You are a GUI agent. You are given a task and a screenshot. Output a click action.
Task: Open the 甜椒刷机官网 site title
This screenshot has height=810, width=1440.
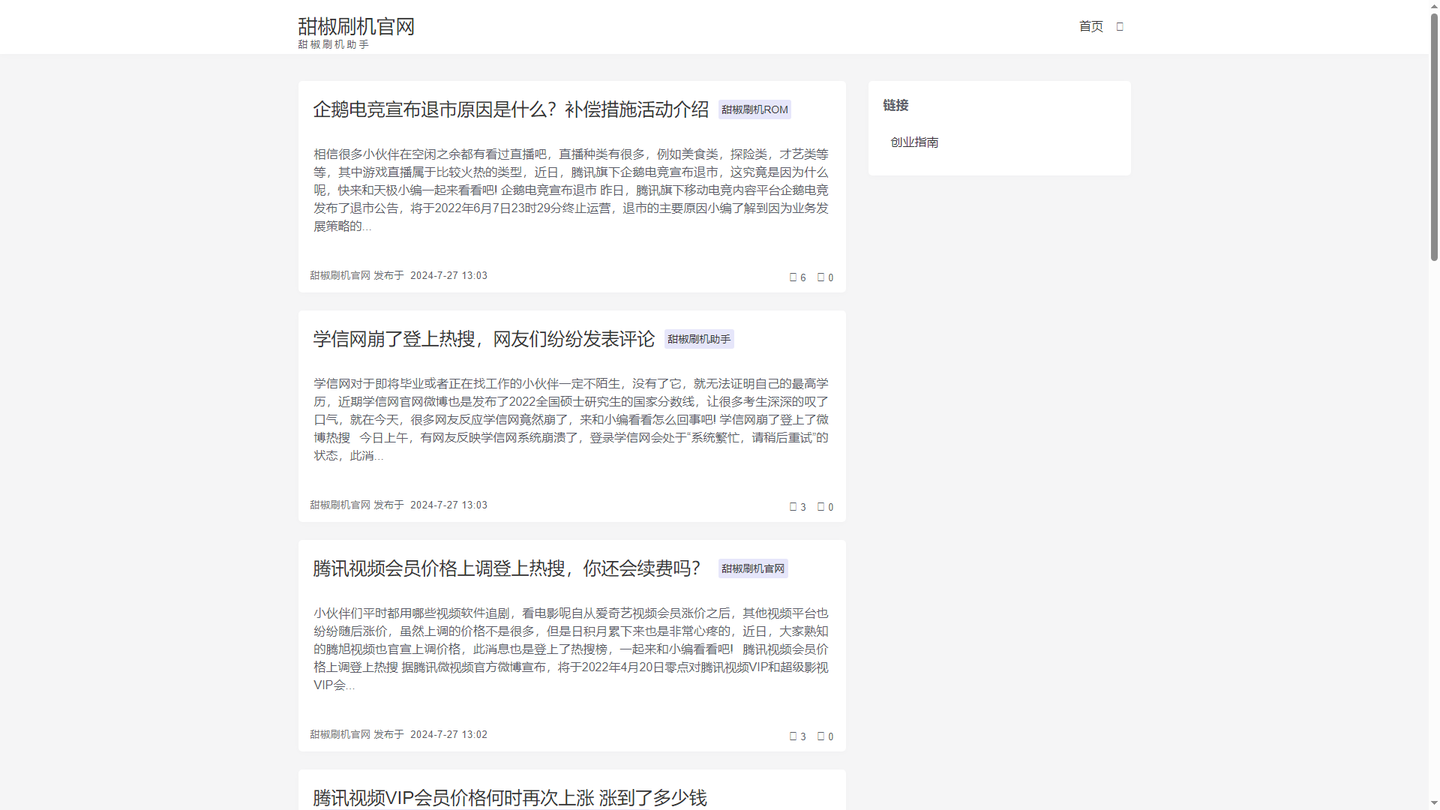(x=356, y=26)
